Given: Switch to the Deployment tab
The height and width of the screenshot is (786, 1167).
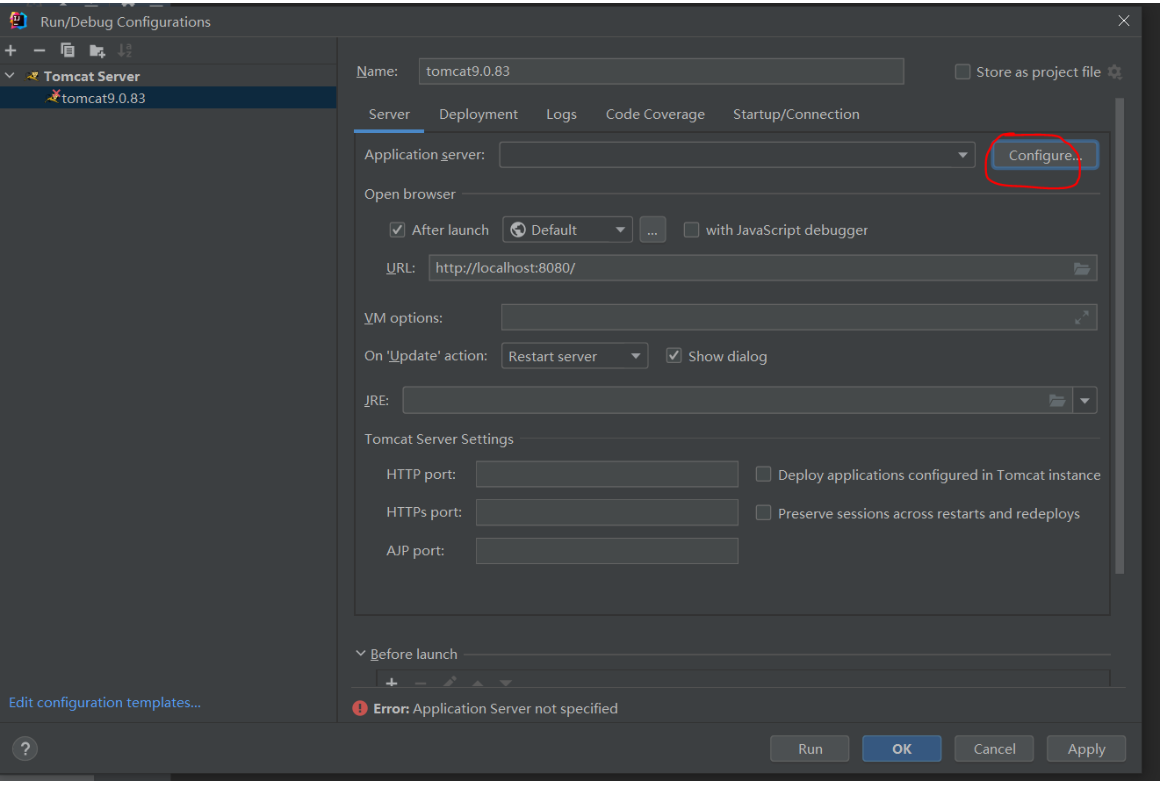Looking at the screenshot, I should [479, 115].
